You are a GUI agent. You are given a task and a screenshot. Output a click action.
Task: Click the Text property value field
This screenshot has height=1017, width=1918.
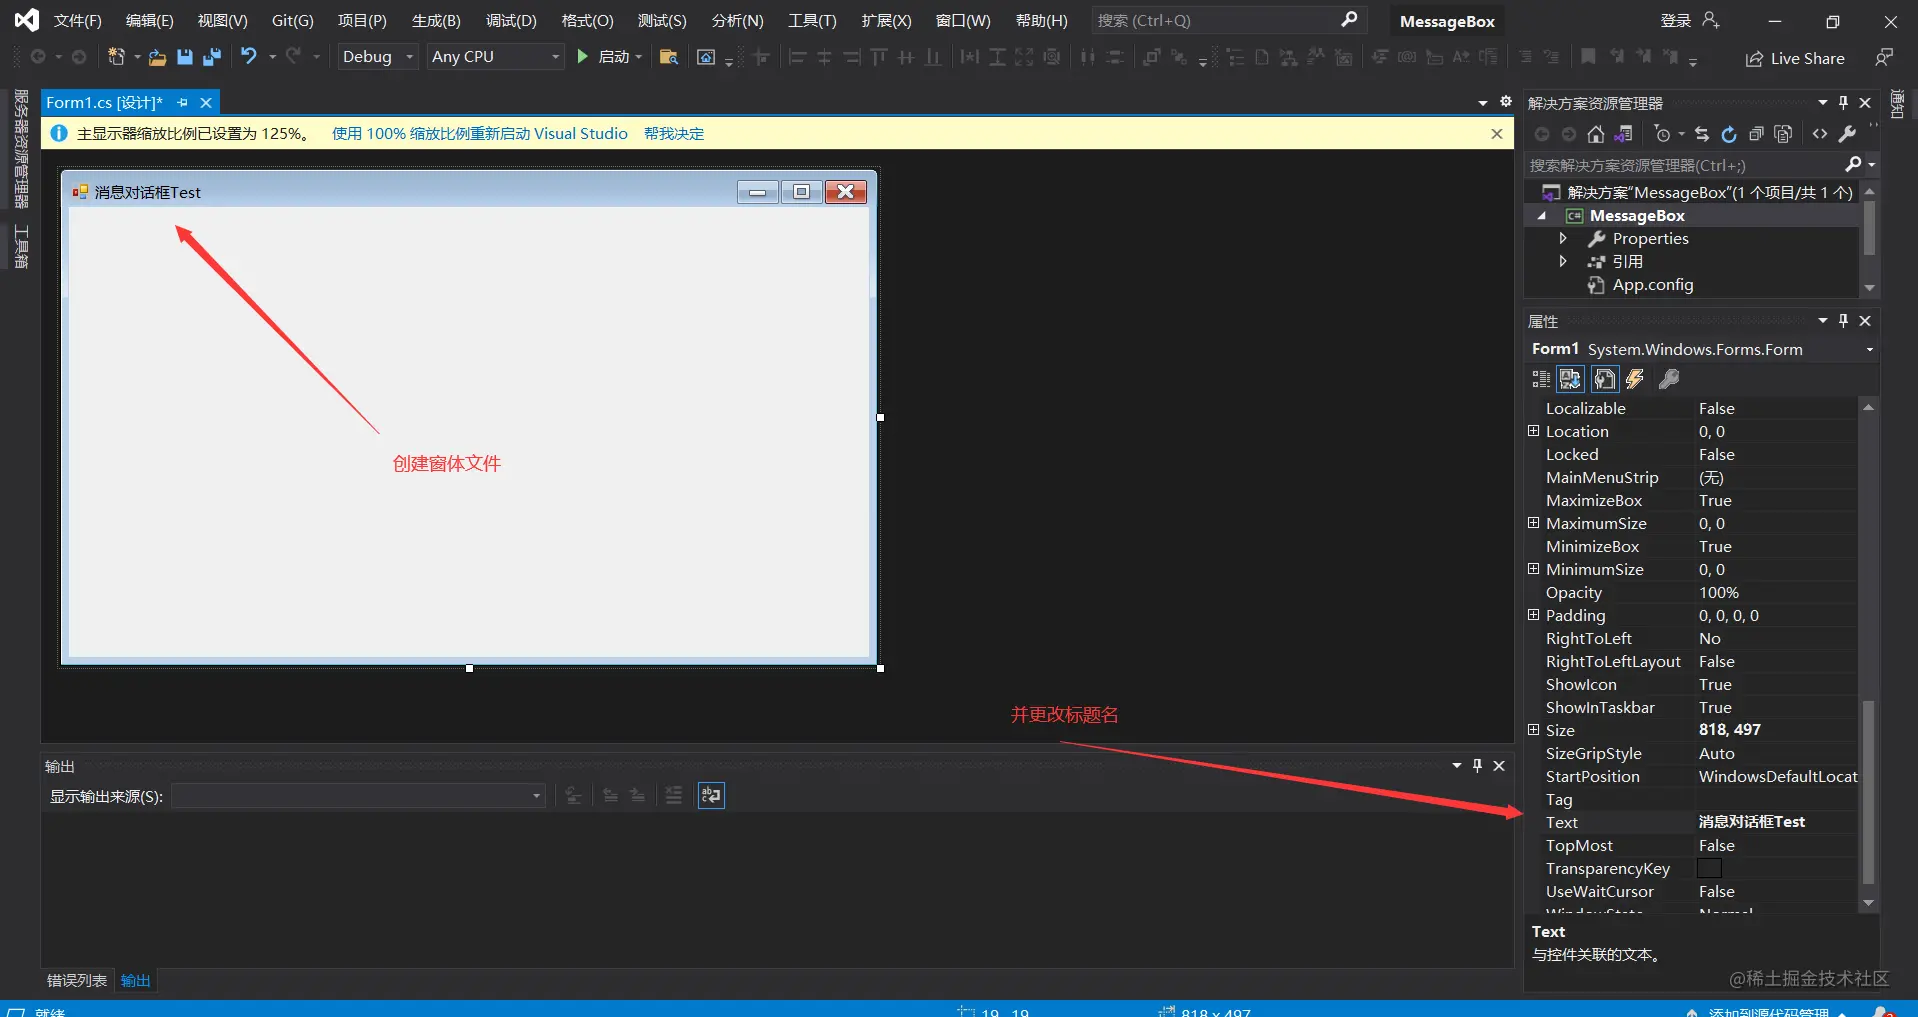1776,822
